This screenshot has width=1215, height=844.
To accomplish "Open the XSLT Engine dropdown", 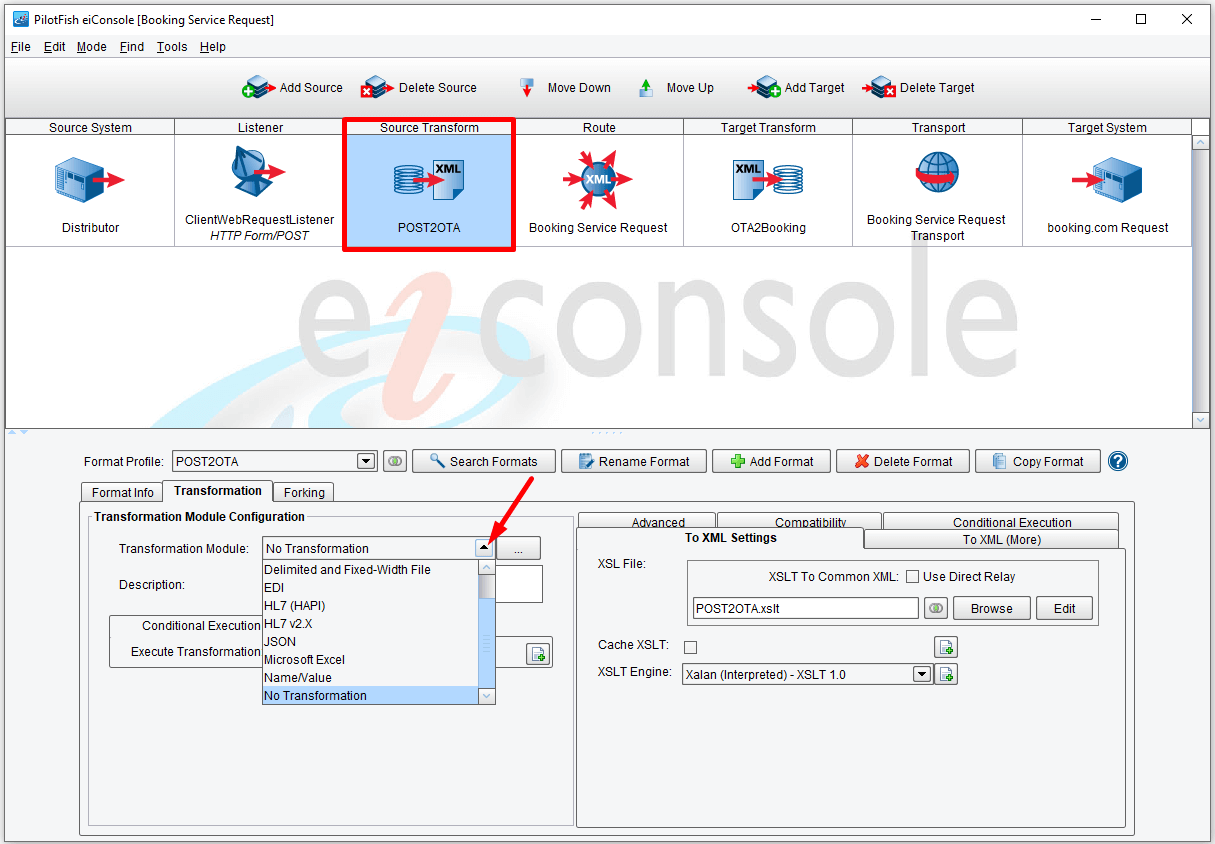I will [922, 674].
